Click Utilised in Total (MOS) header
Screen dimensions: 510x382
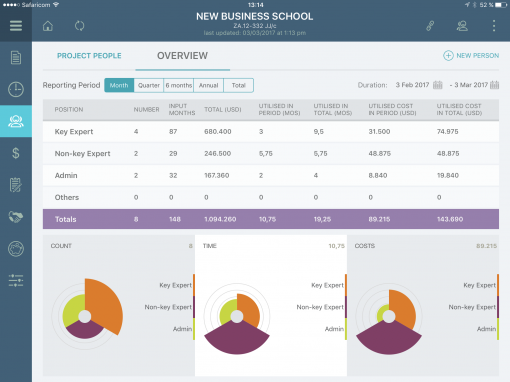click(333, 109)
